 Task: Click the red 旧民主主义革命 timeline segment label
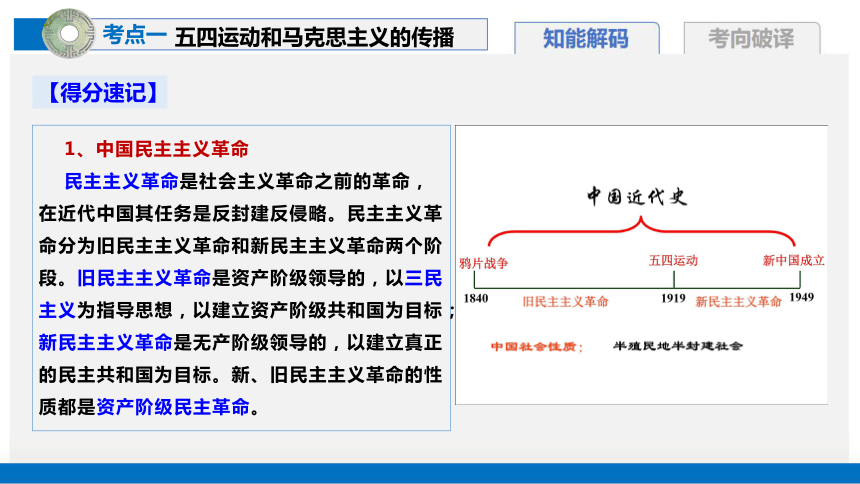point(565,302)
